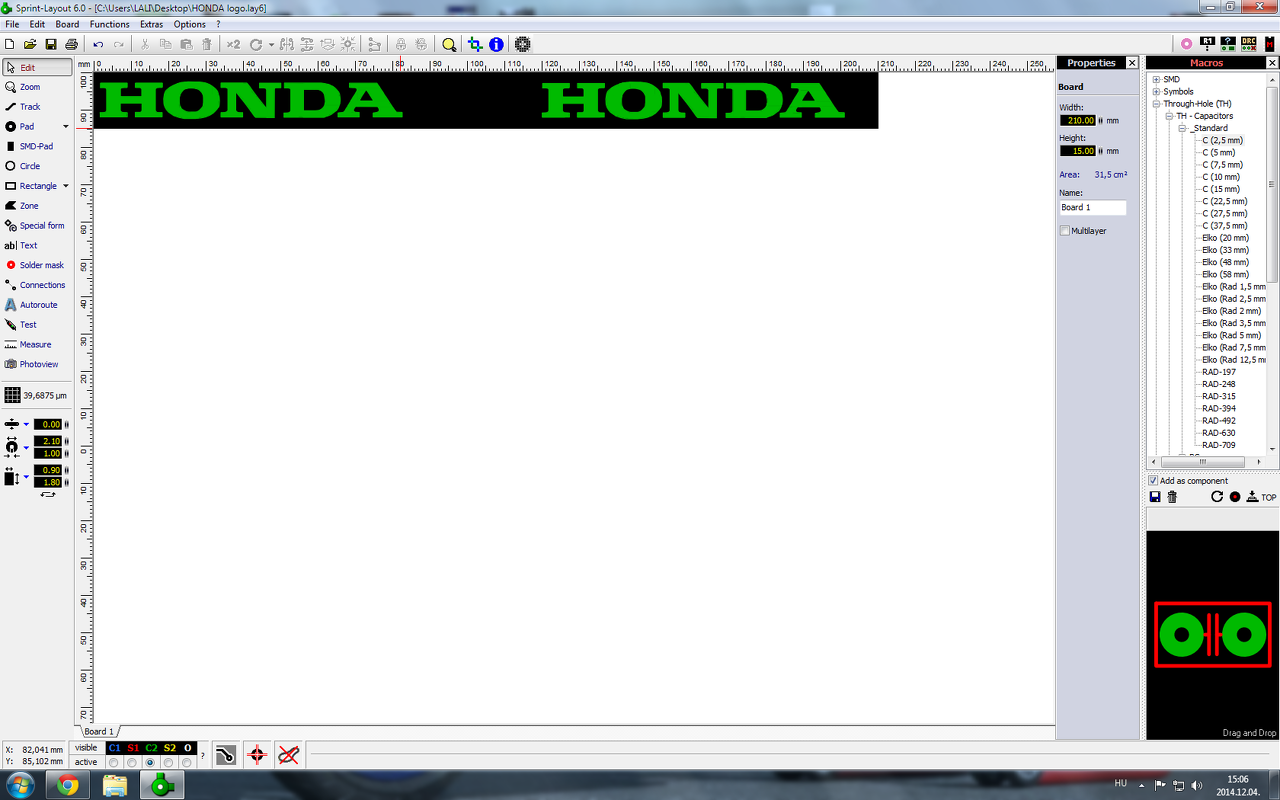Image resolution: width=1280 pixels, height=800 pixels.
Task: Delete the selected macro with trash icon
Action: pos(1172,497)
